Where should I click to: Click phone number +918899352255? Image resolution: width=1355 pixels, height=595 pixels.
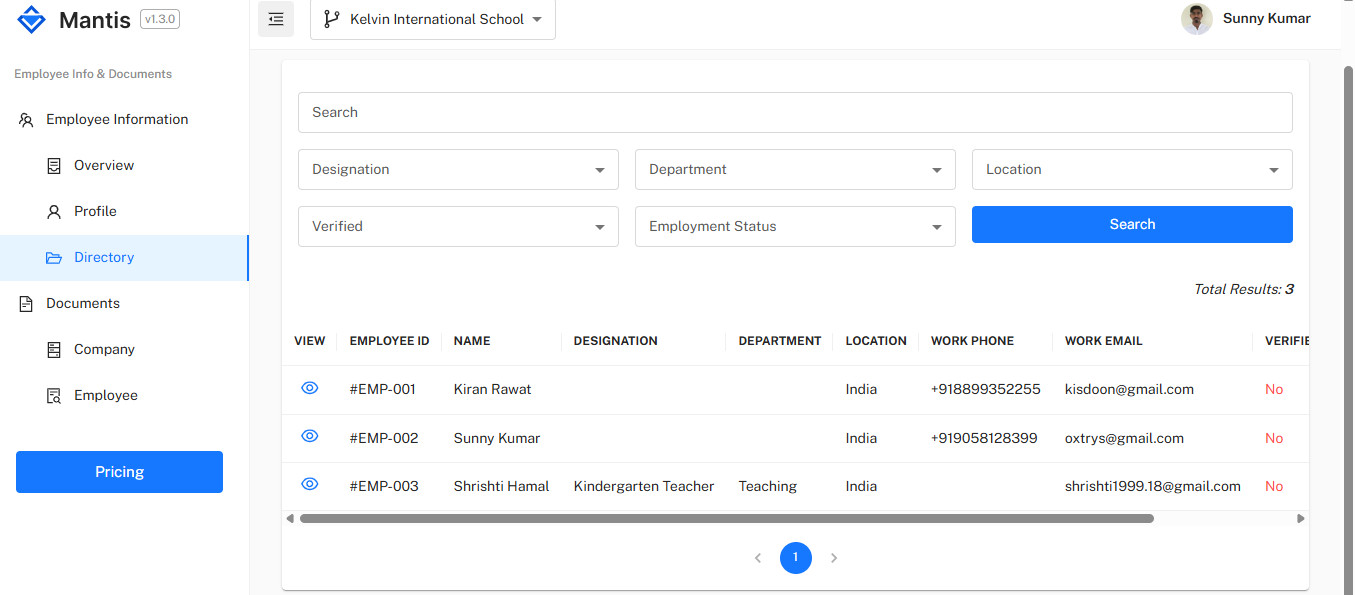pyautogui.click(x=985, y=389)
